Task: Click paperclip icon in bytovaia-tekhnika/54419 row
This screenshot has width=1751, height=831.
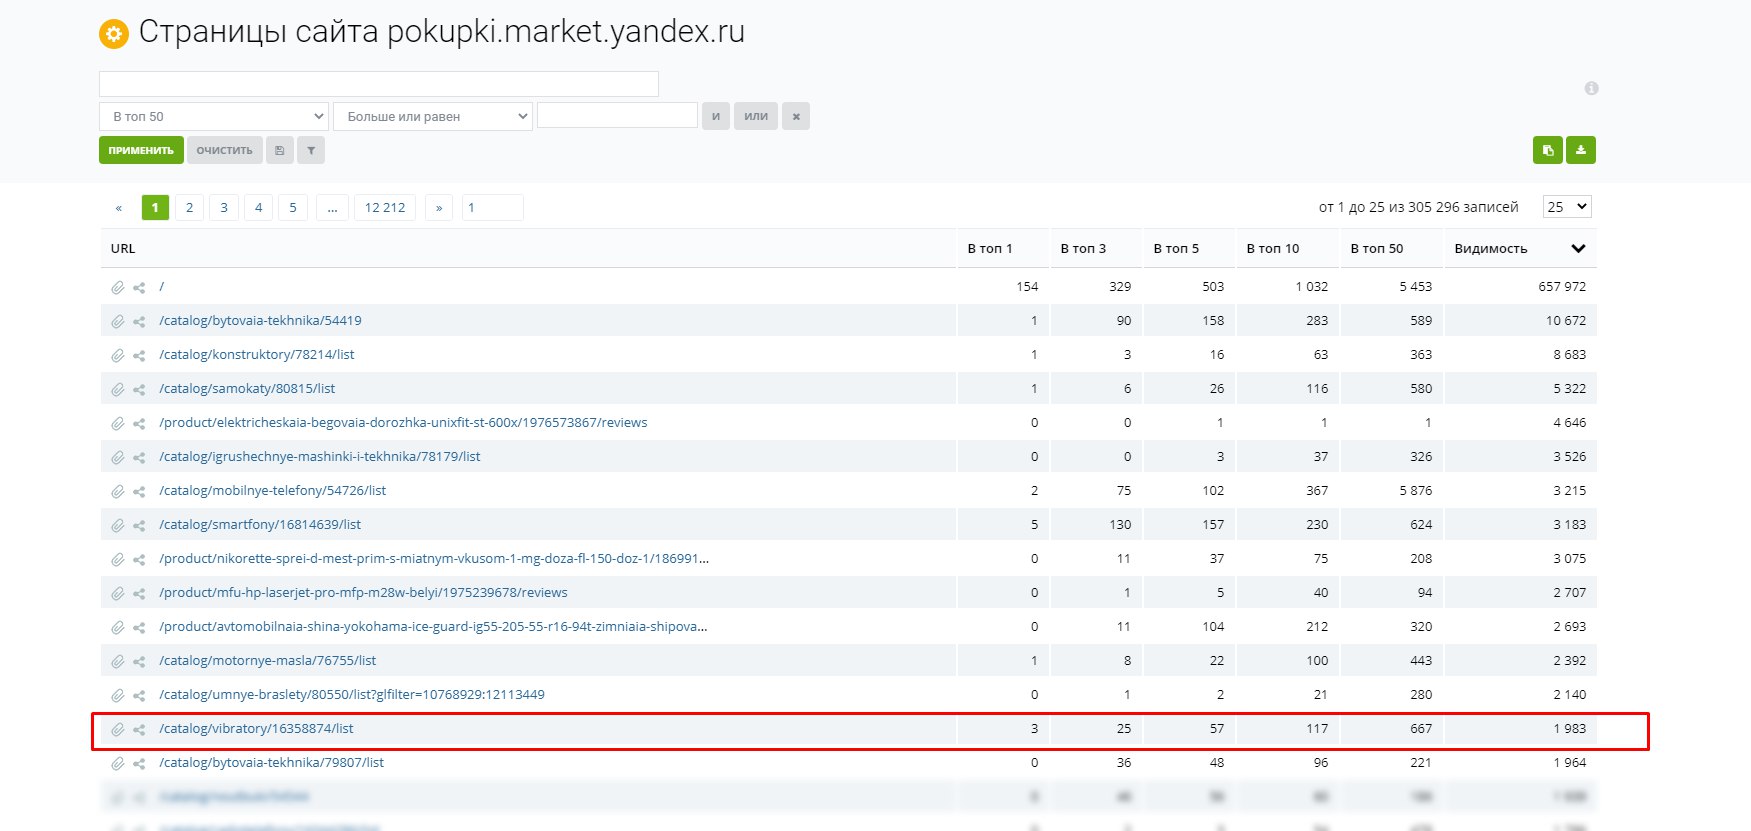Action: coord(118,321)
